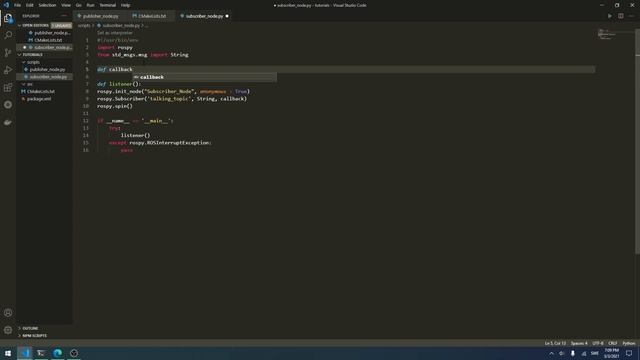640x360 pixels.
Task: Click the 'Set as interpreter' code lens
Action: pyautogui.click(x=115, y=33)
